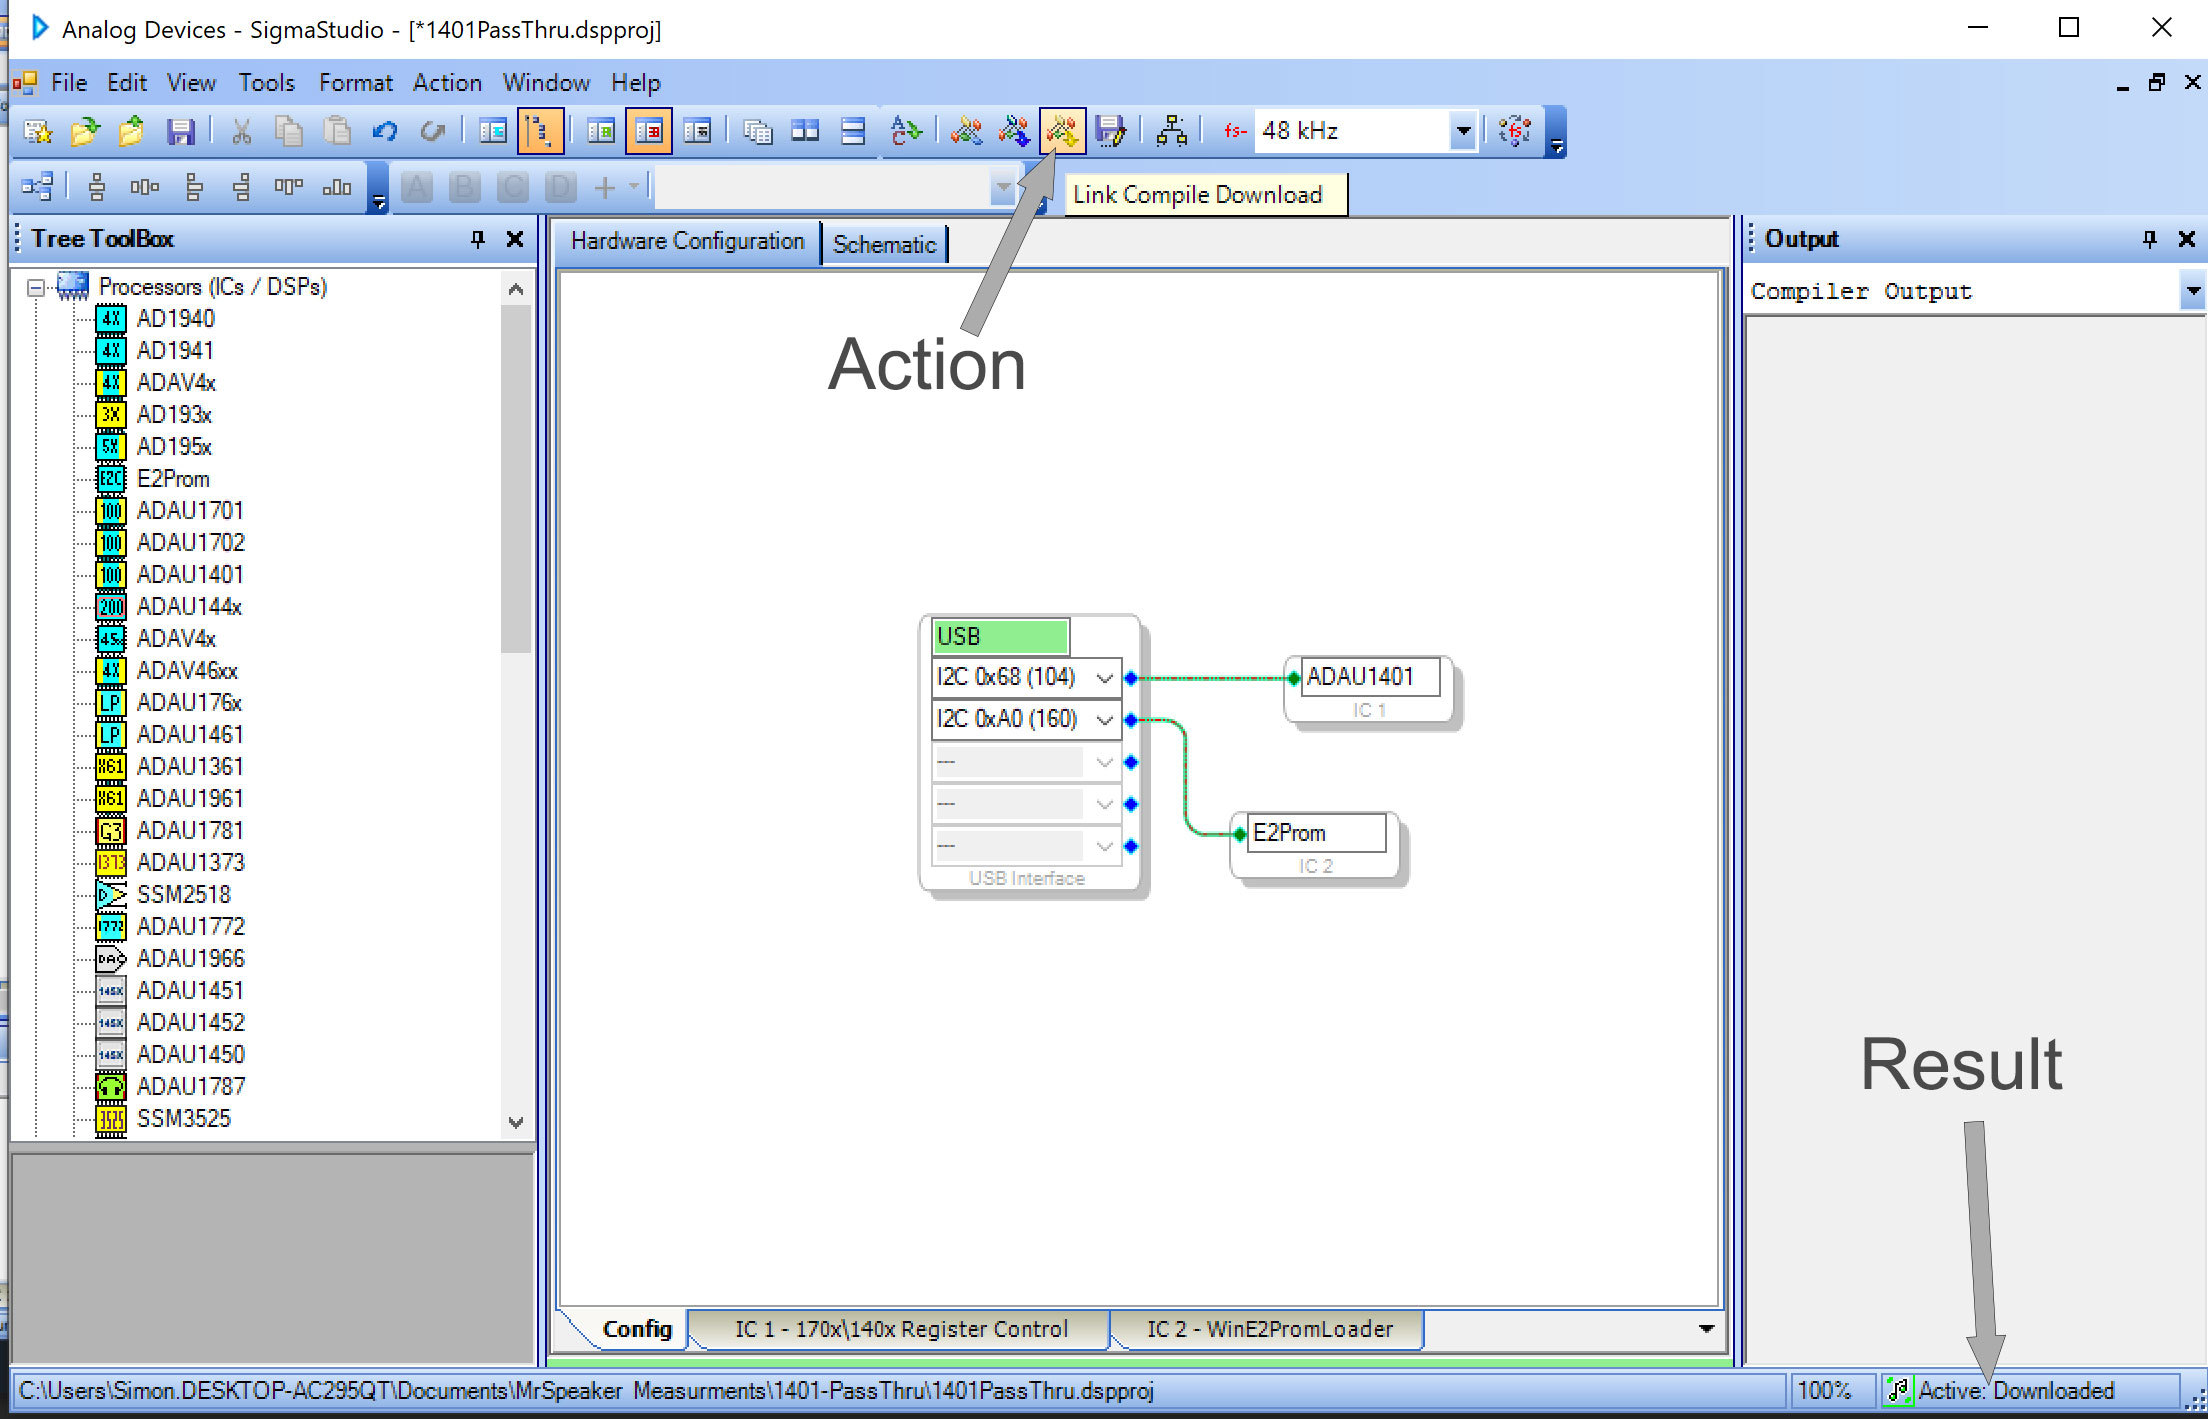Click the Tree ToolBox scrollbar up arrow

tap(516, 290)
